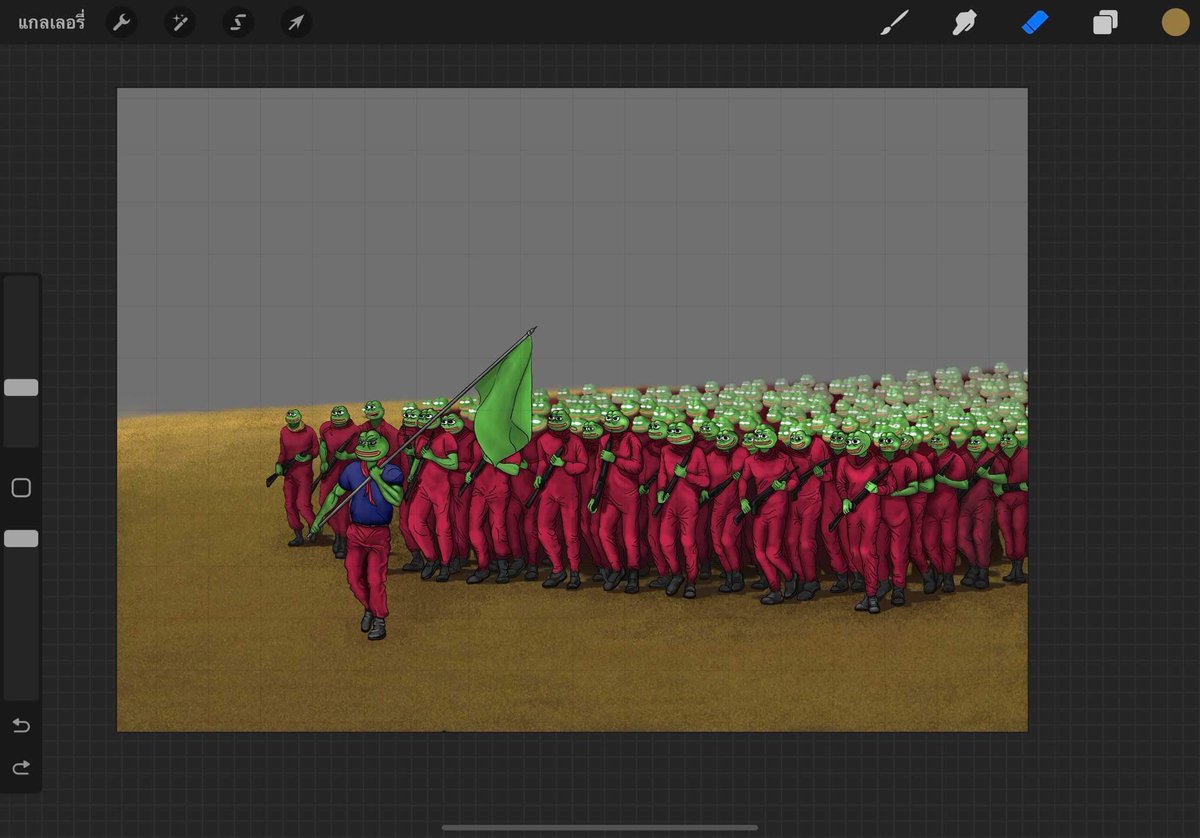Tap the square modify button on sidebar

[21, 488]
